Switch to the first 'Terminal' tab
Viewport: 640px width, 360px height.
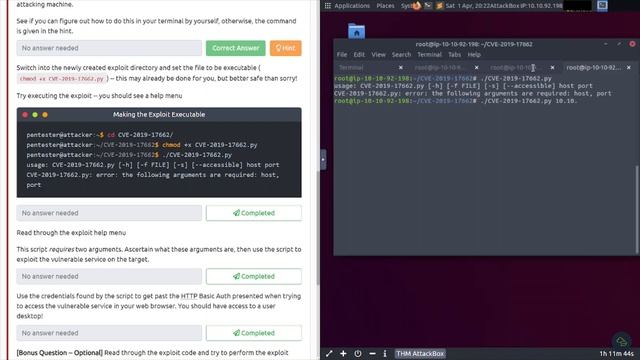click(x=366, y=67)
